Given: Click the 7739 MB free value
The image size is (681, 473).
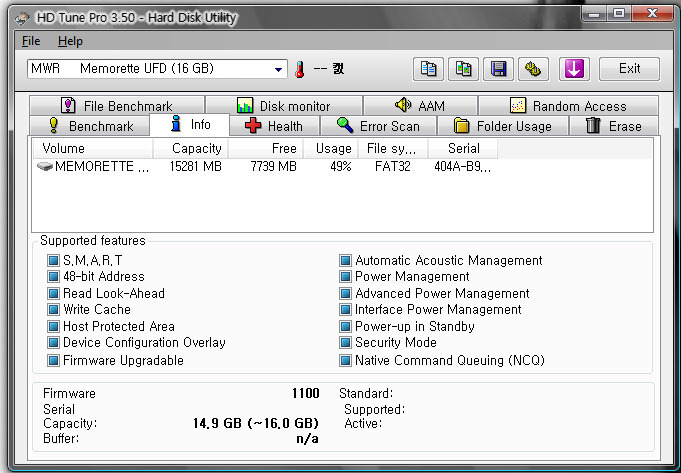Looking at the screenshot, I should pos(274,166).
